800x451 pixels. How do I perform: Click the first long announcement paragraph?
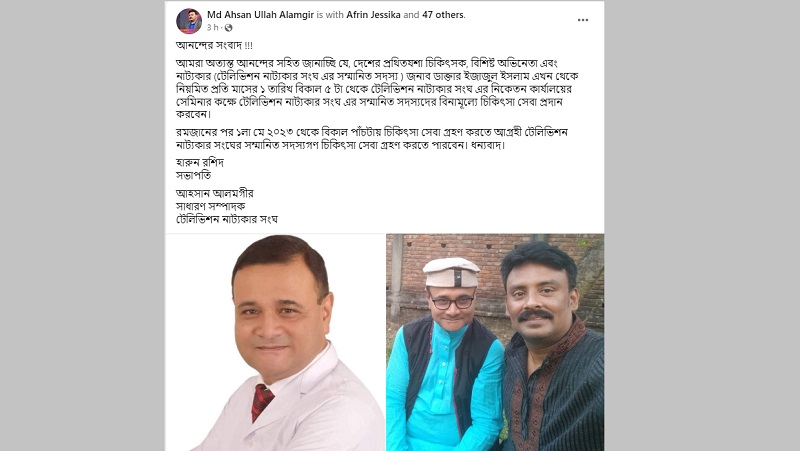click(x=377, y=89)
